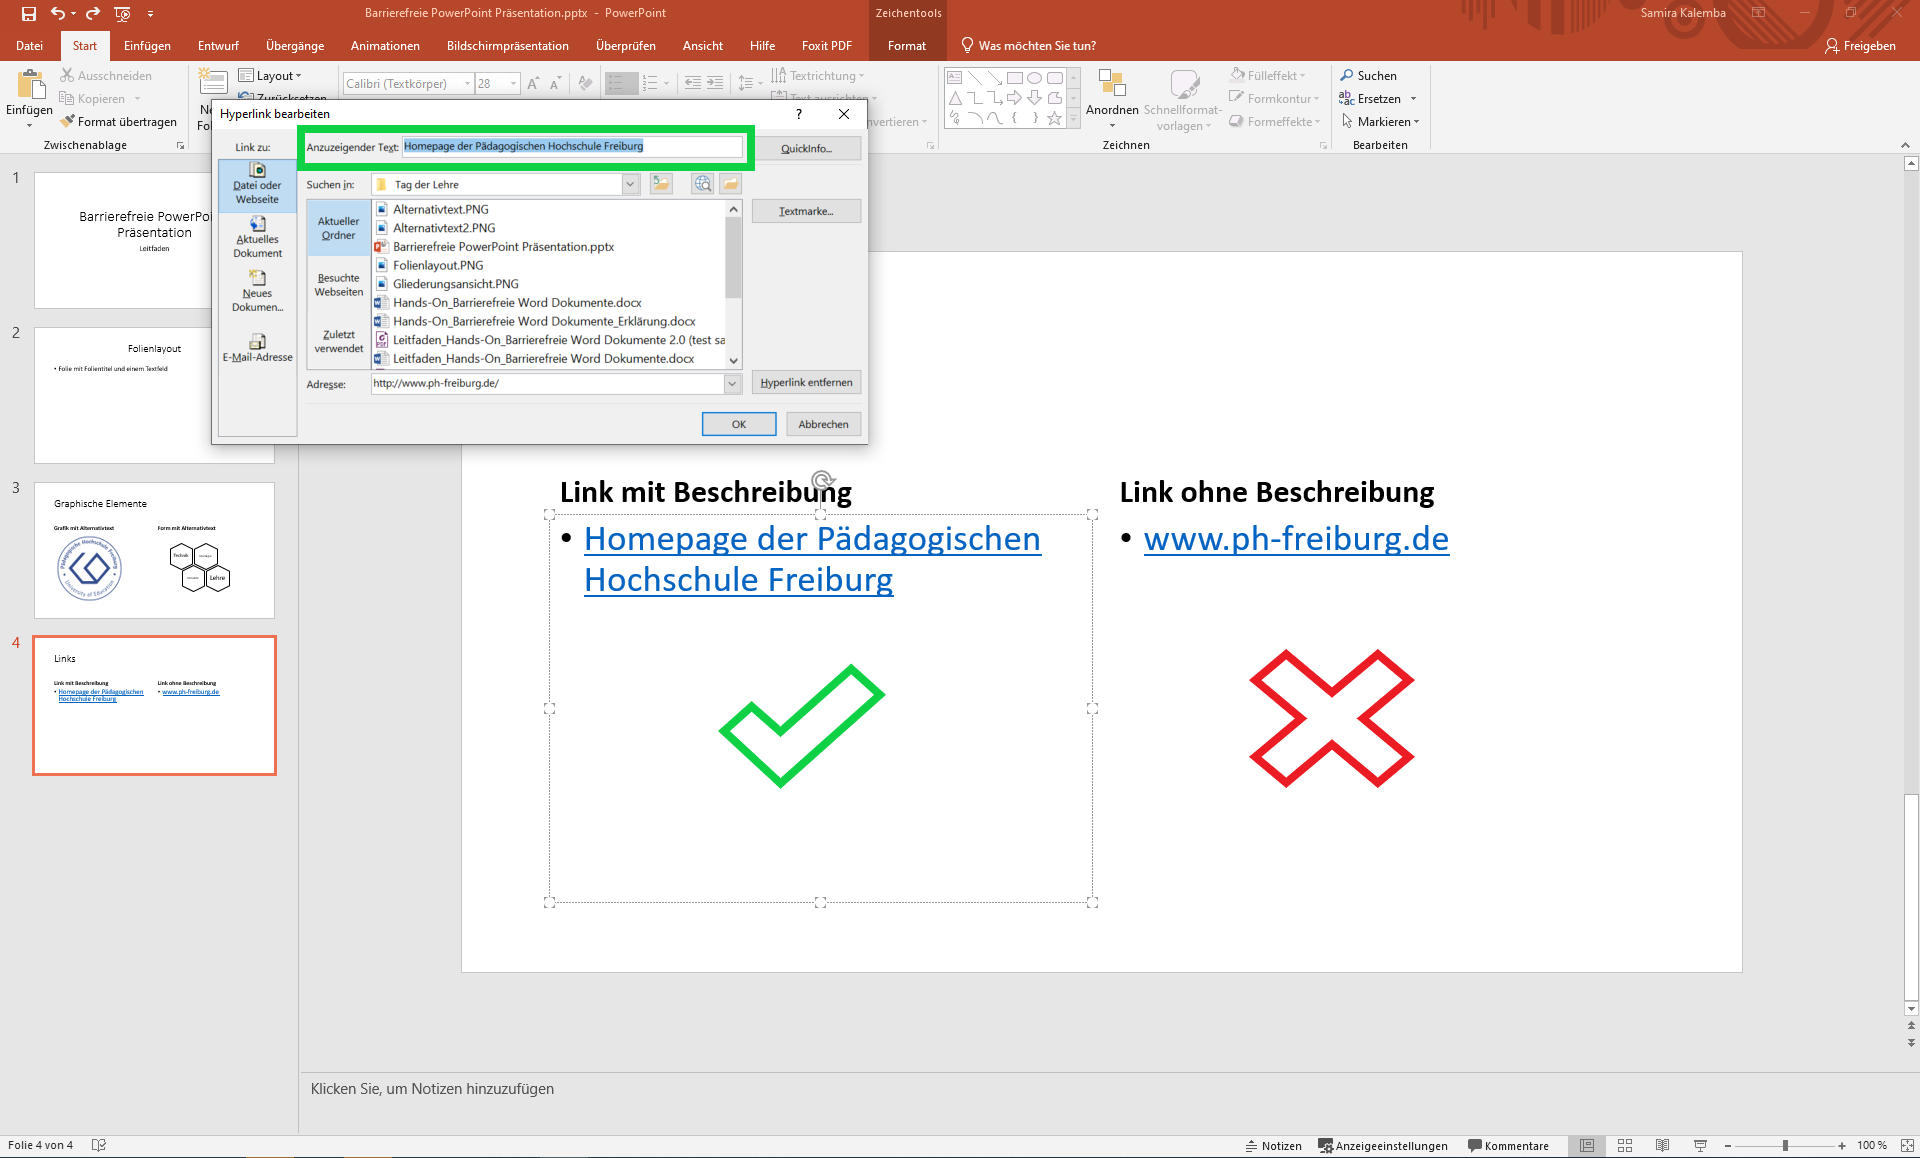Switch to normal view in status bar
Viewport: 1920px width, 1158px height.
pyautogui.click(x=1587, y=1146)
